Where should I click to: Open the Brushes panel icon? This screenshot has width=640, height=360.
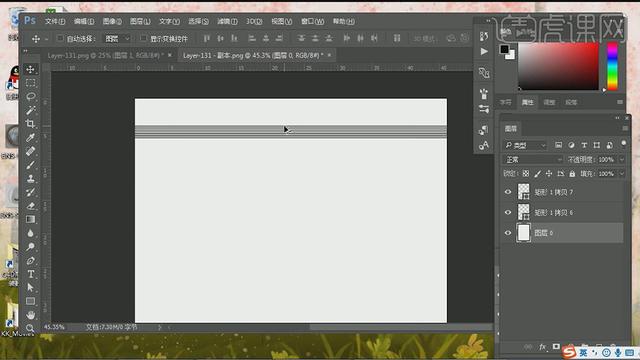484,94
